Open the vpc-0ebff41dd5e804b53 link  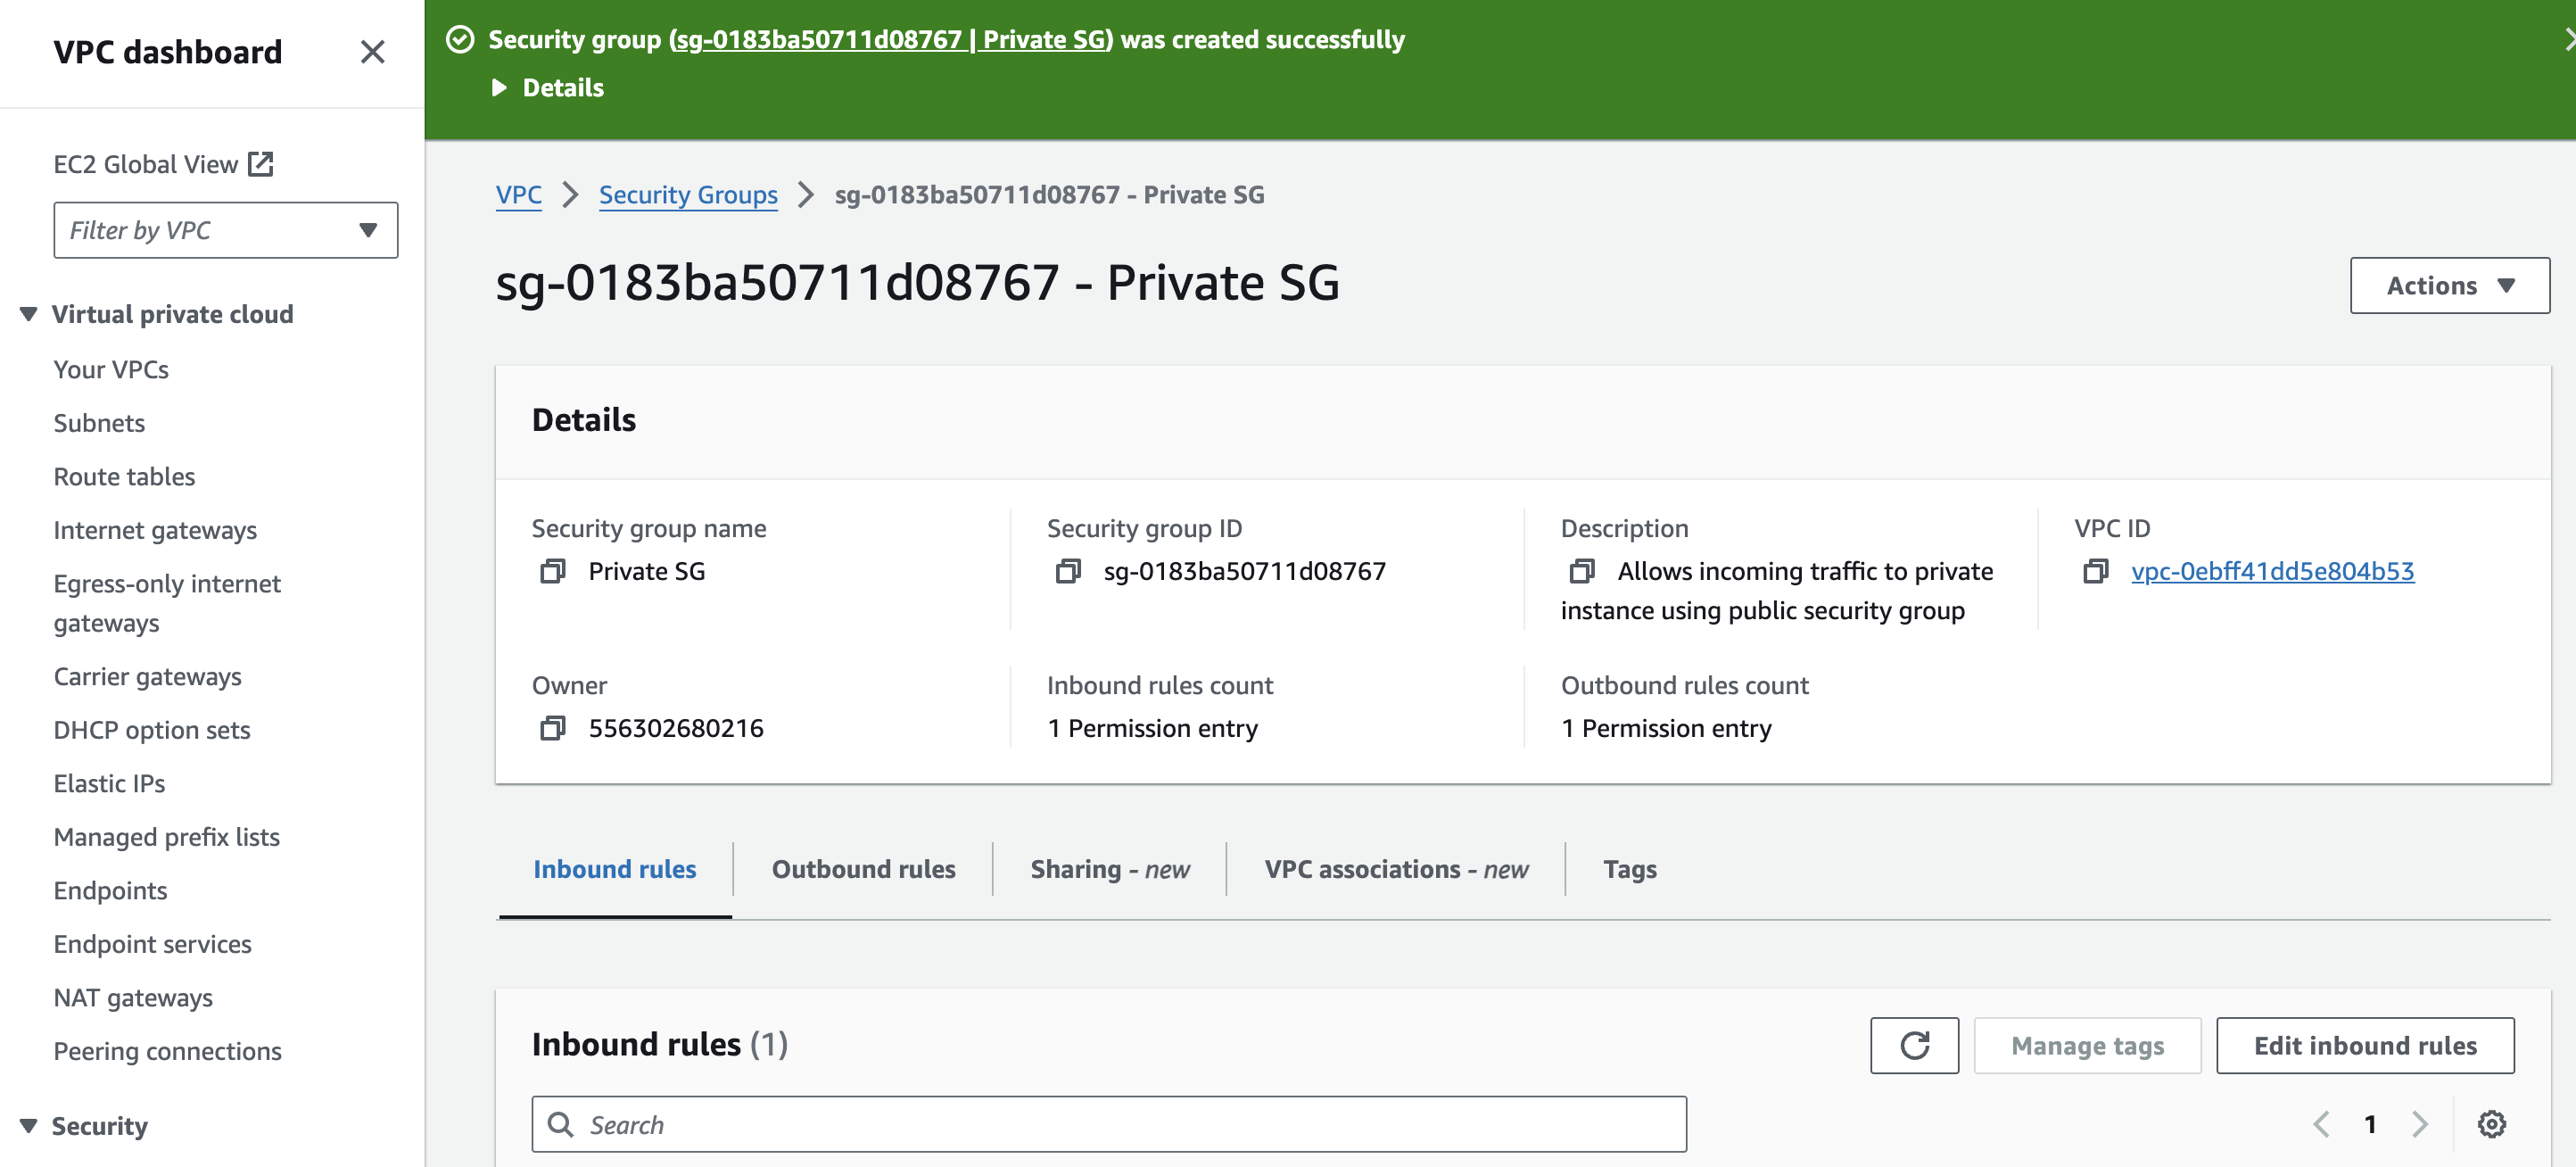[x=2272, y=571]
